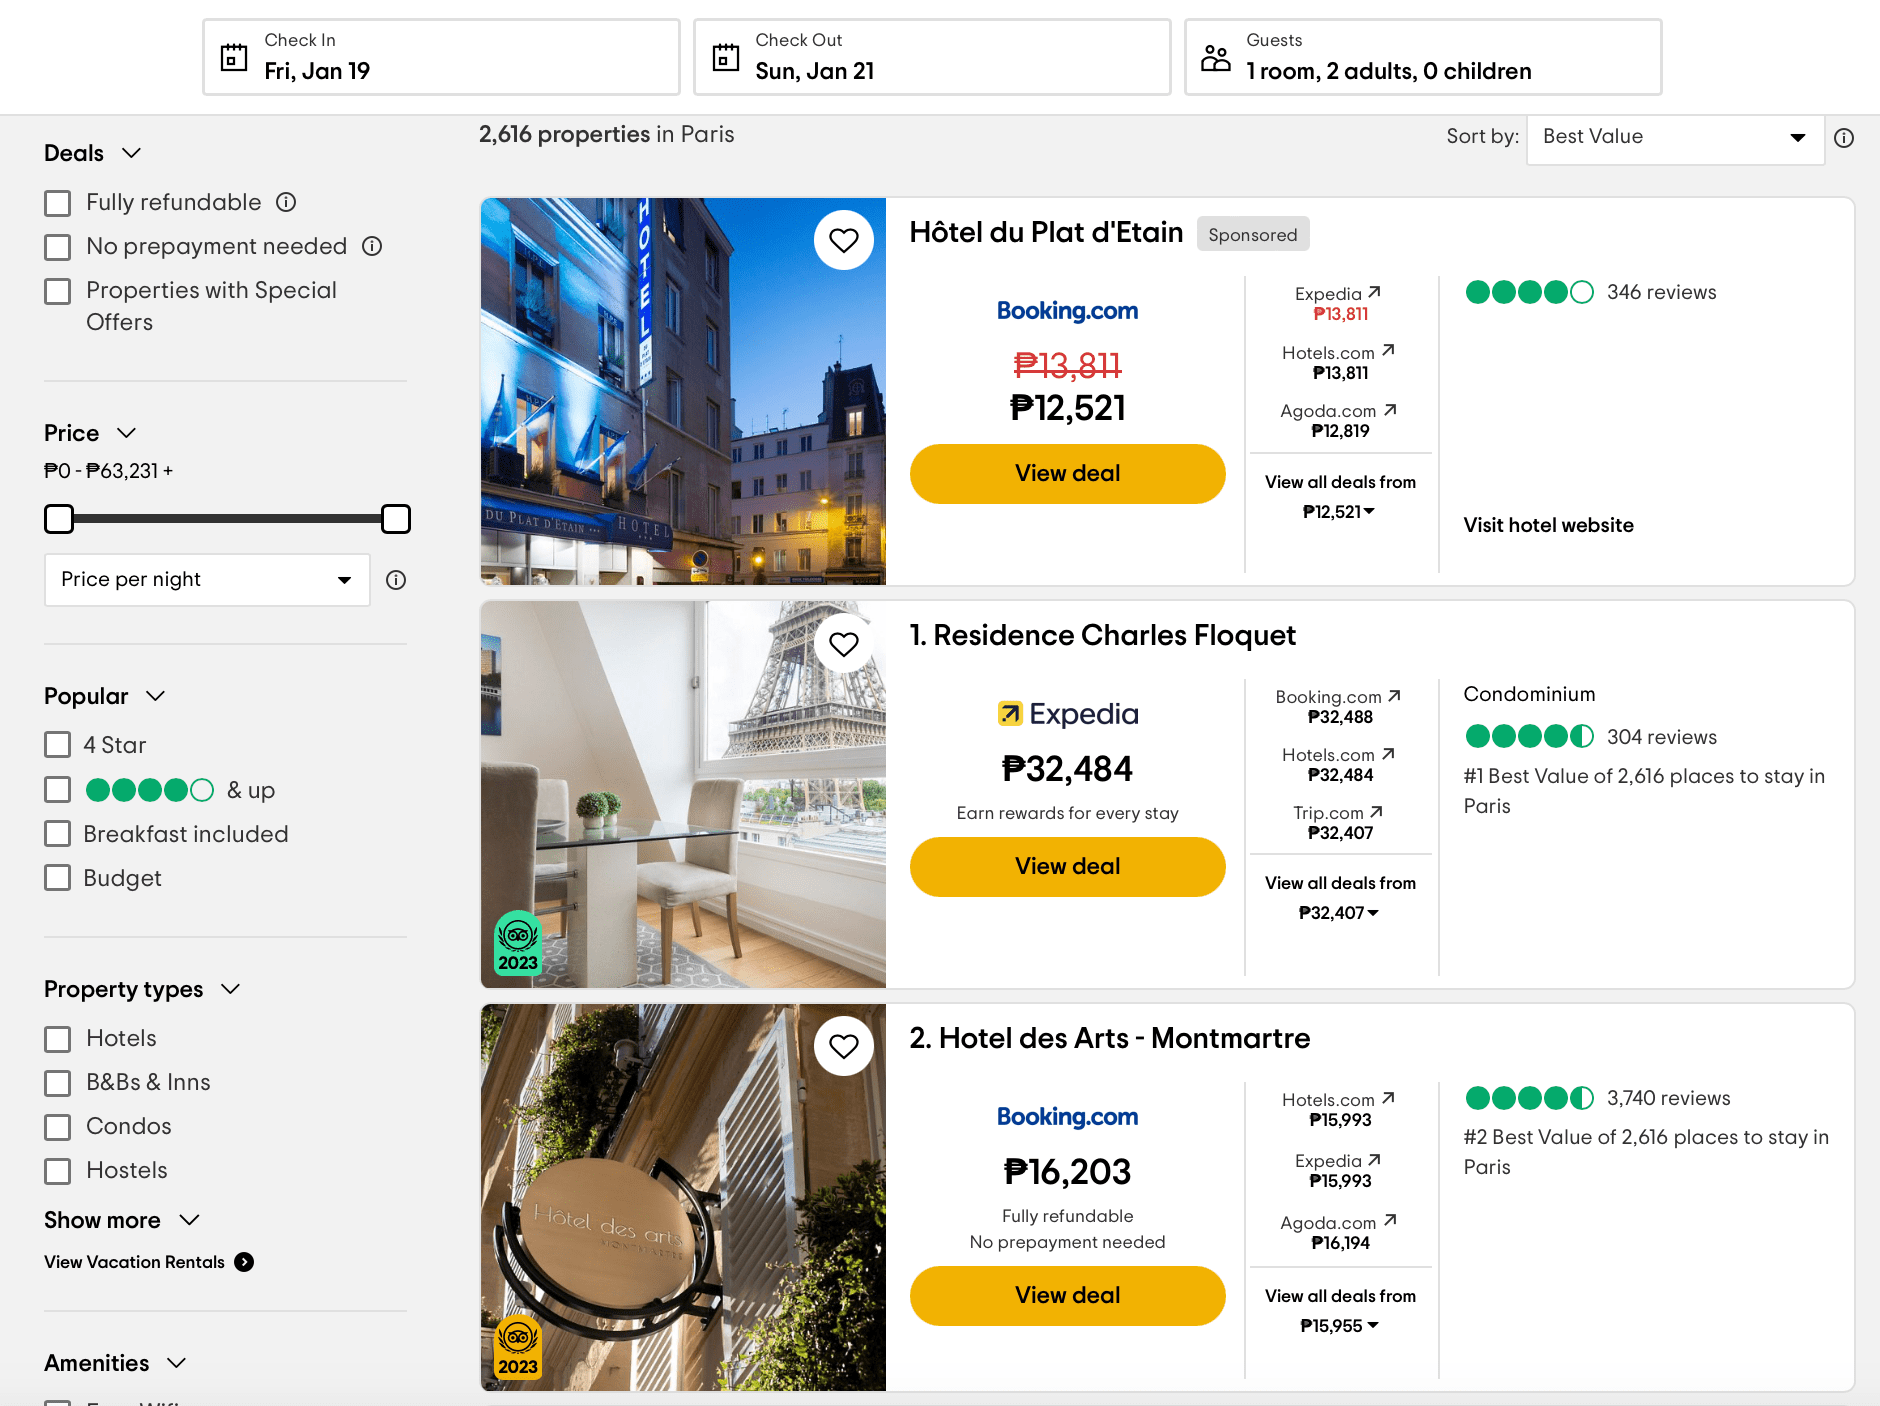Image resolution: width=1880 pixels, height=1406 pixels.
Task: Open info icon next to Sort by
Action: point(1844,138)
